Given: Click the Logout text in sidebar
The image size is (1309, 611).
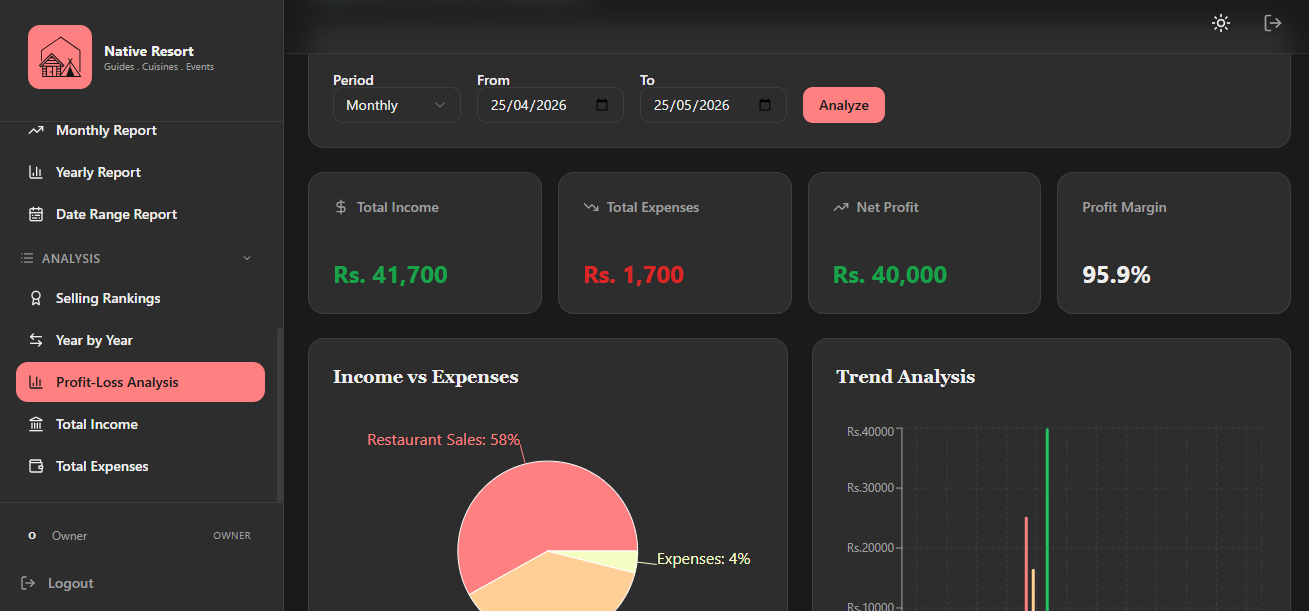Looking at the screenshot, I should coord(71,583).
